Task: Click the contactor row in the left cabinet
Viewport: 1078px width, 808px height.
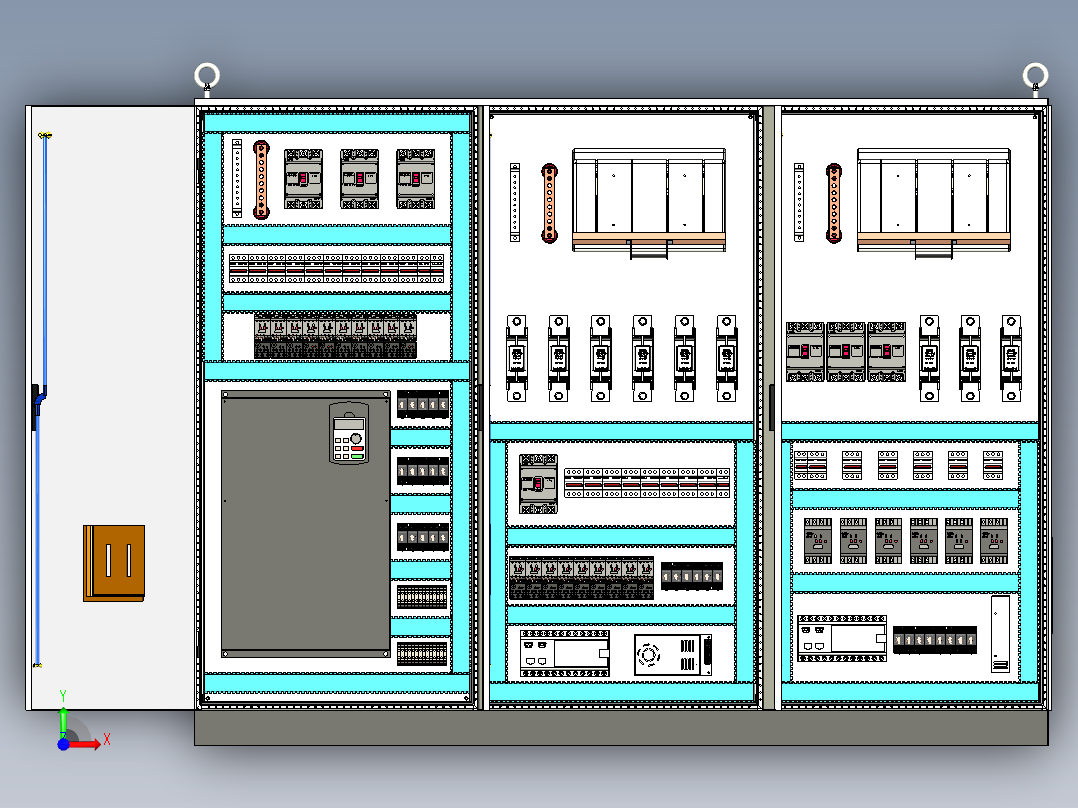Action: click(x=336, y=336)
